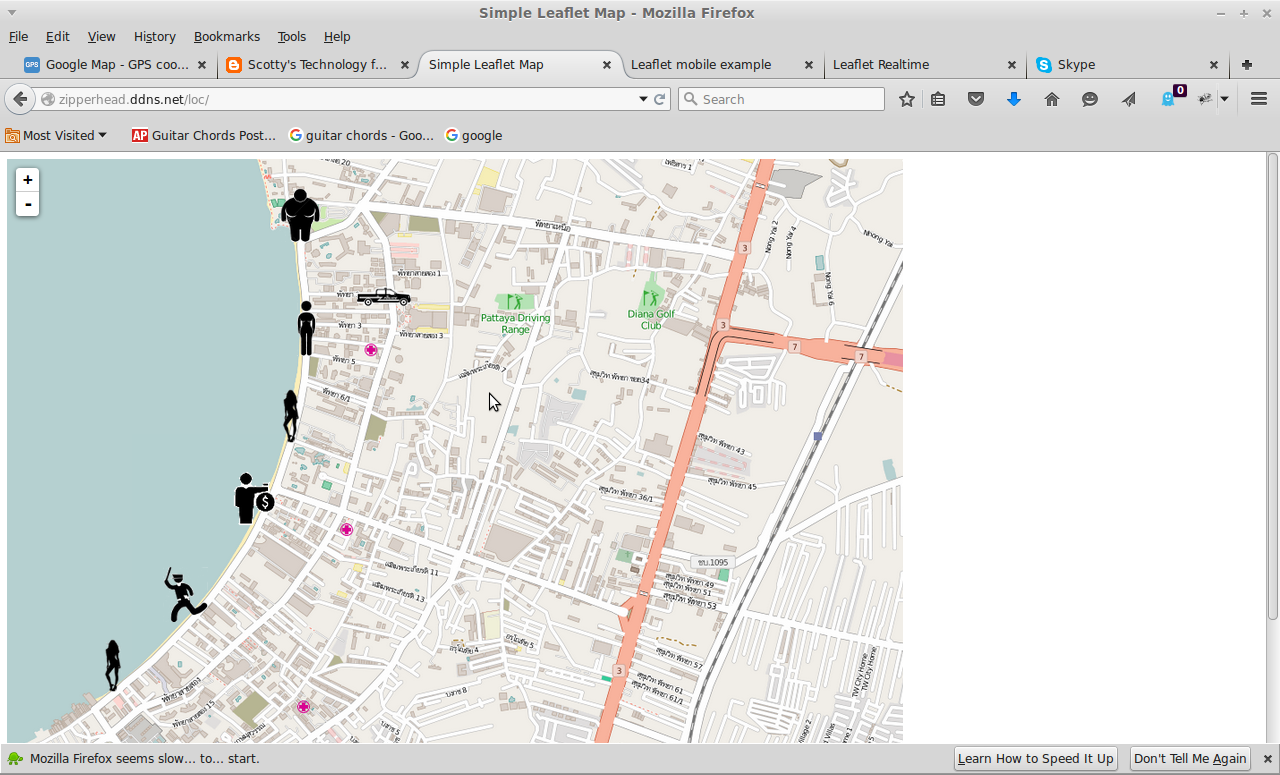Screen dimensions: 1280x775
Task: Zoom out the Leaflet map
Action: pyautogui.click(x=28, y=204)
